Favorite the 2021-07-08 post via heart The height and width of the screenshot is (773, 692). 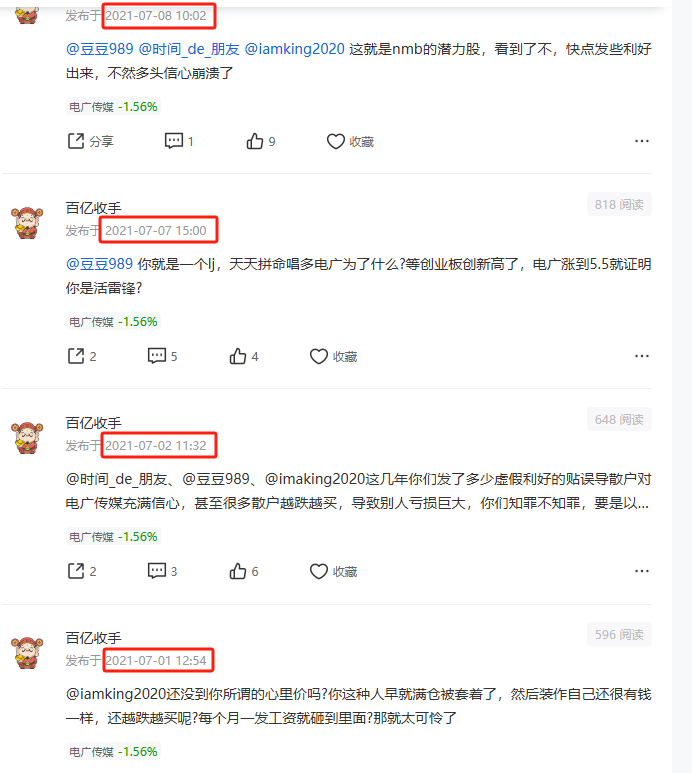click(x=350, y=141)
